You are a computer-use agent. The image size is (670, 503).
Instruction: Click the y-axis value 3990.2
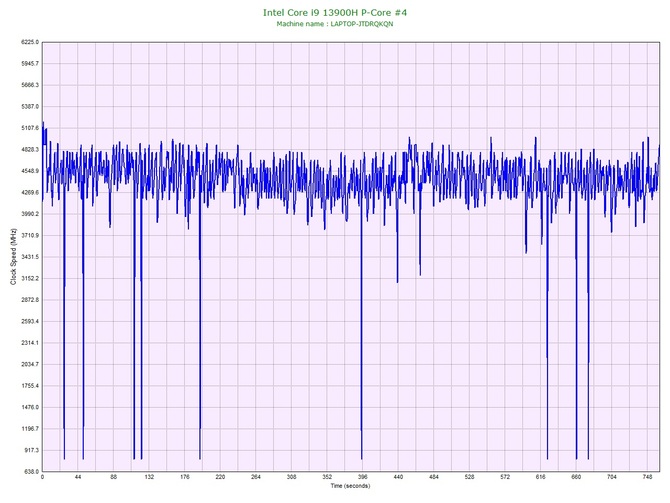tap(30, 214)
